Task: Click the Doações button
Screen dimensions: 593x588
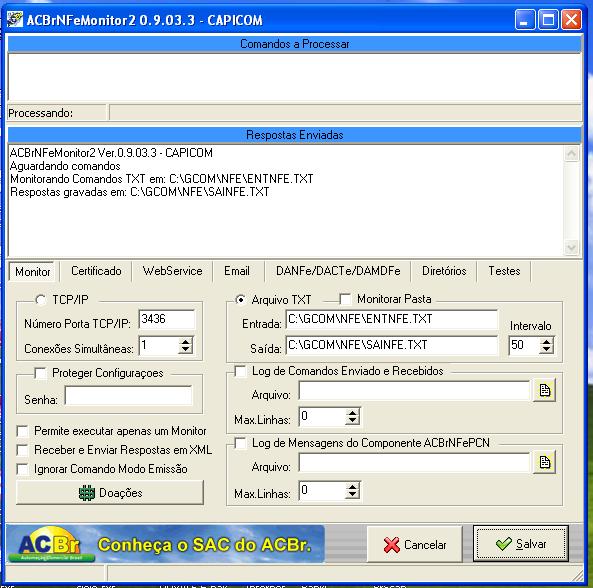Action: tap(110, 493)
